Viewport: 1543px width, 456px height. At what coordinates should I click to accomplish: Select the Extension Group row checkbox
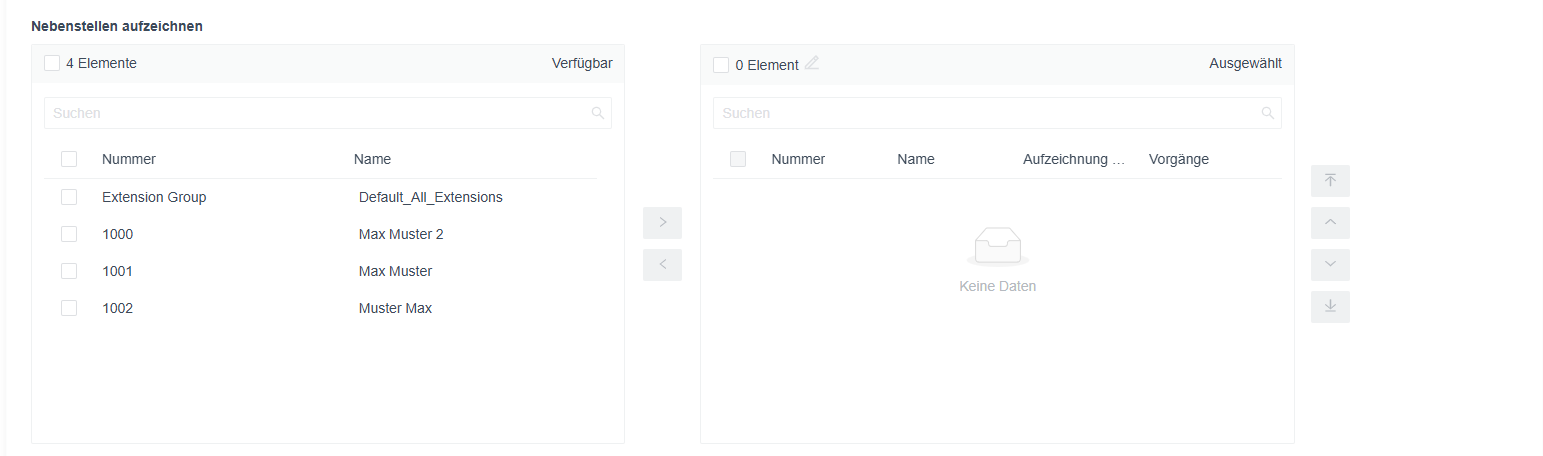click(69, 197)
